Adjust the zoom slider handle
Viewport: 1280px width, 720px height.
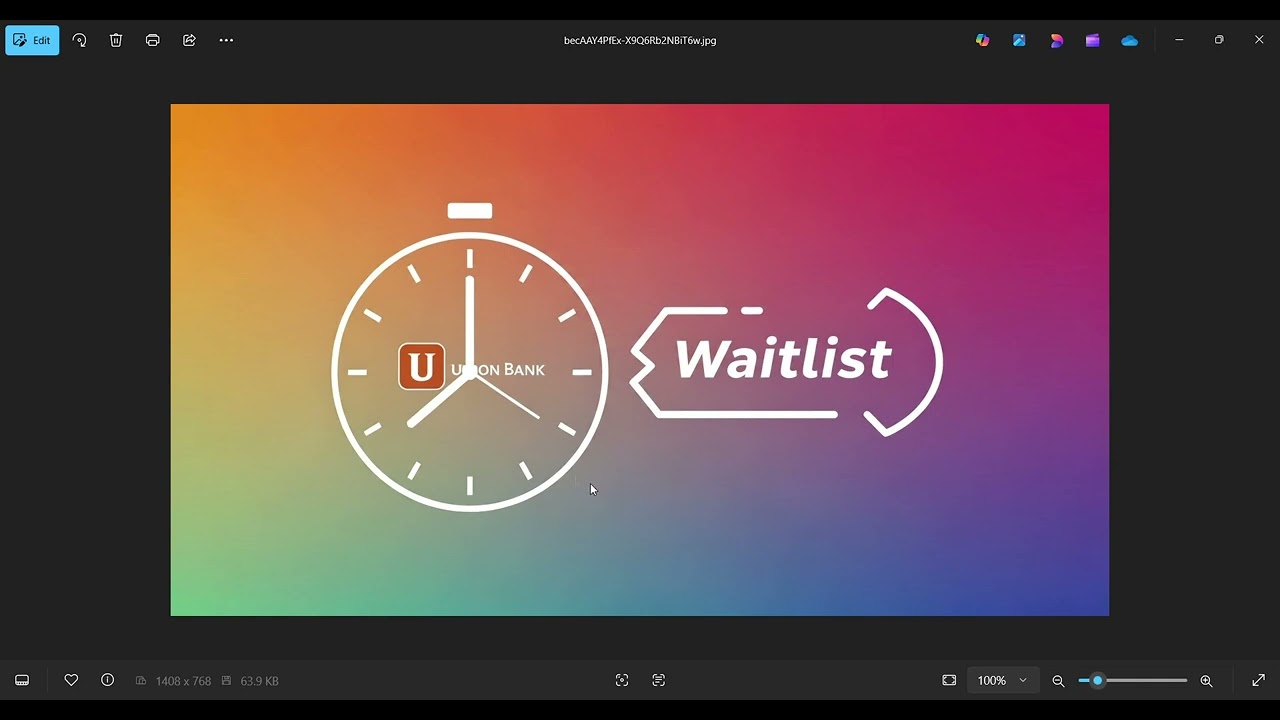click(x=1097, y=680)
